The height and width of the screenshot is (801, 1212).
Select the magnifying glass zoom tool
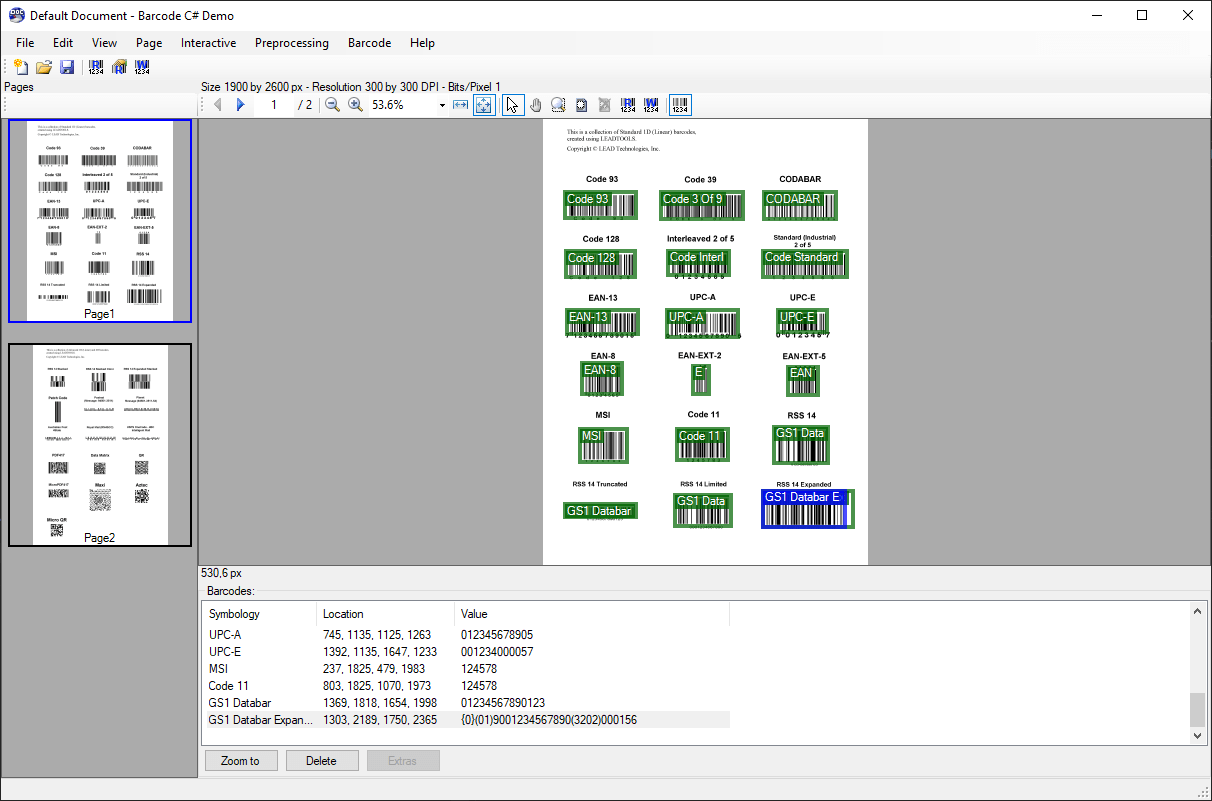coord(559,104)
